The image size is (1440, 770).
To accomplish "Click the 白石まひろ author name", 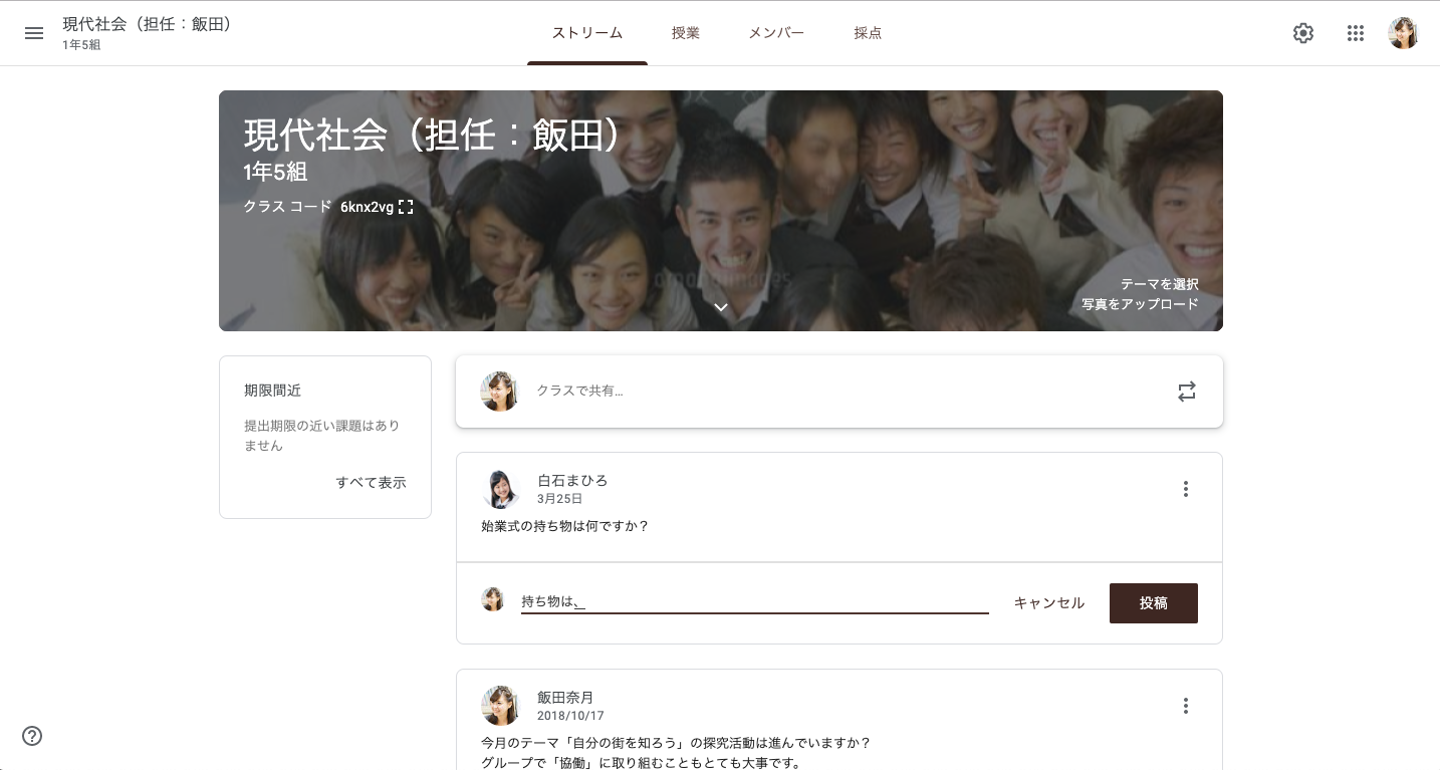I will pyautogui.click(x=572, y=480).
